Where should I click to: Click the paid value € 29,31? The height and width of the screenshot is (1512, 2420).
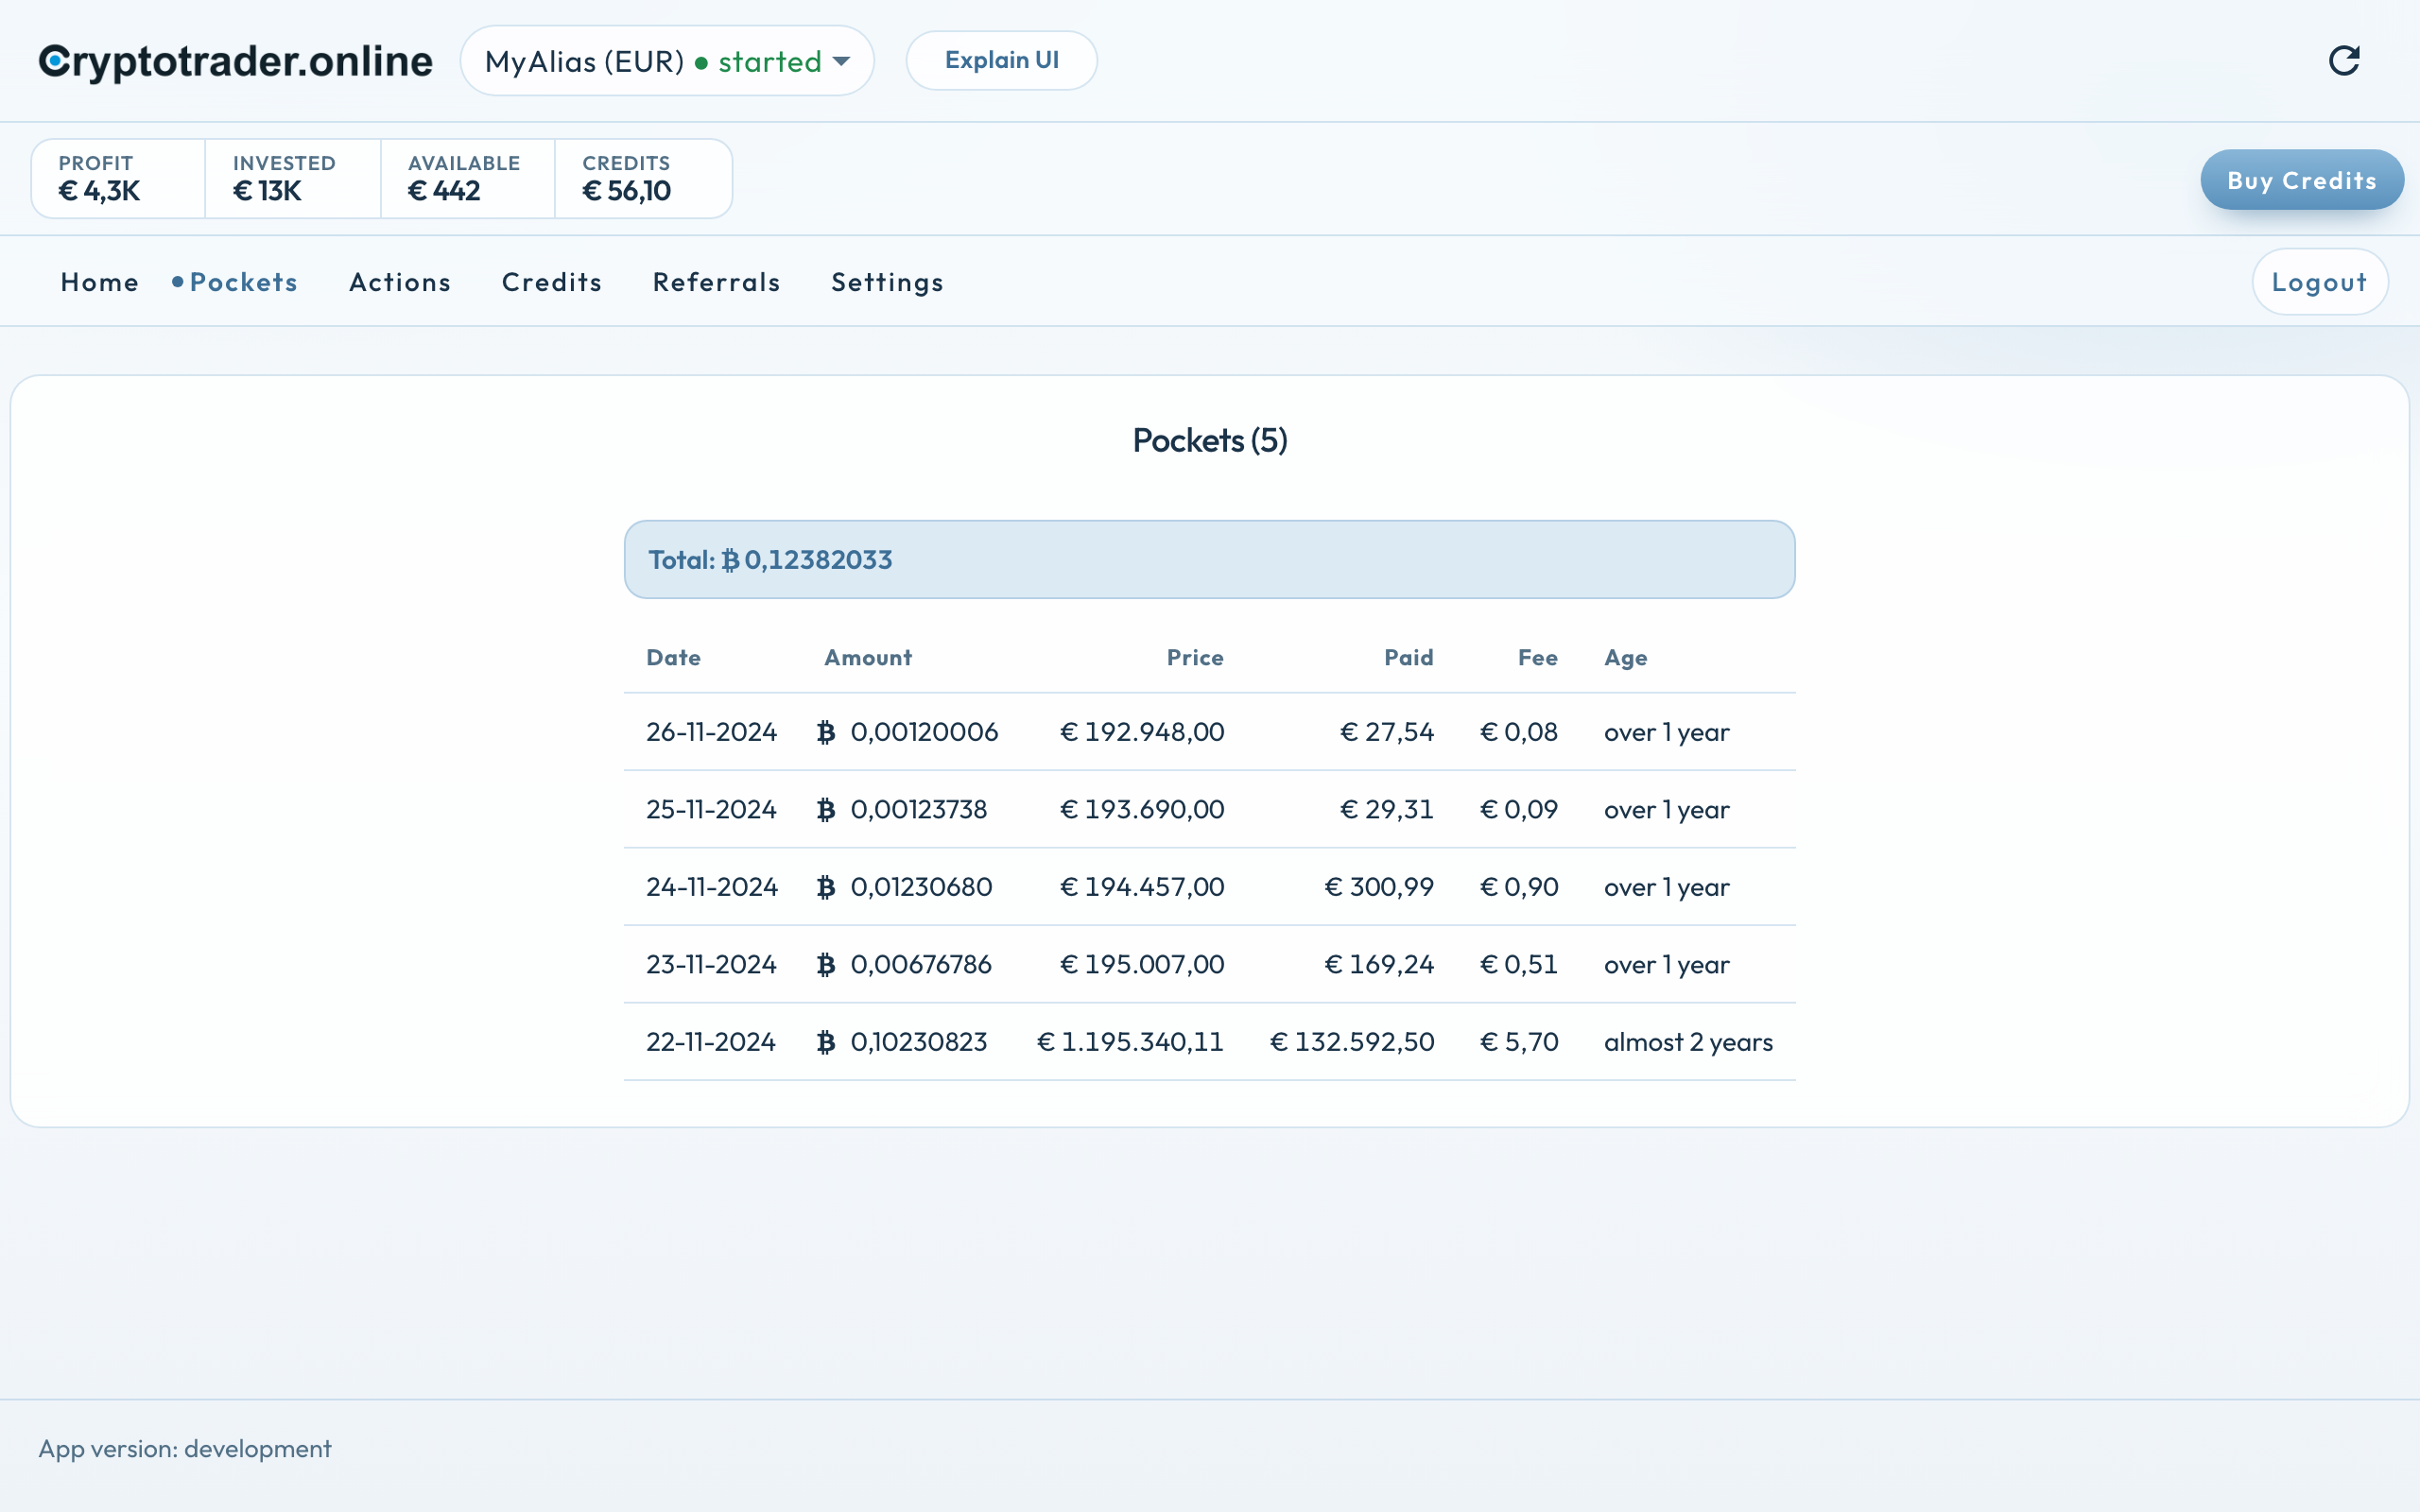point(1387,809)
